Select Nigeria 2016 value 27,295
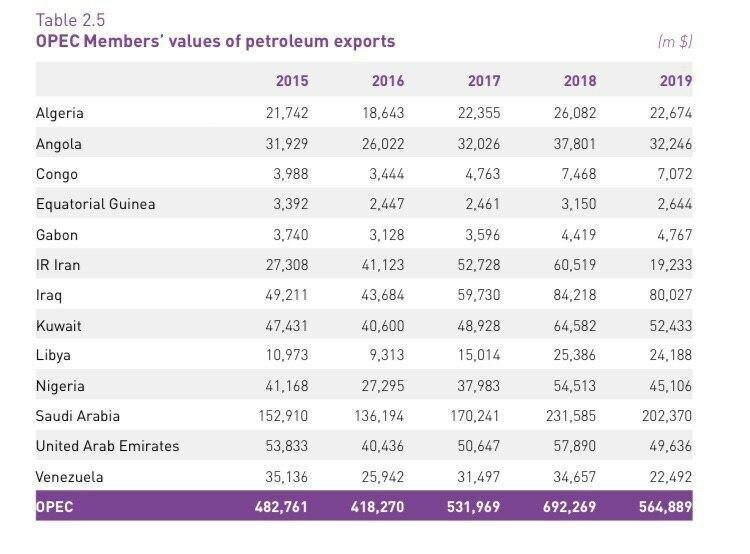This screenshot has height=554, width=750. (383, 386)
